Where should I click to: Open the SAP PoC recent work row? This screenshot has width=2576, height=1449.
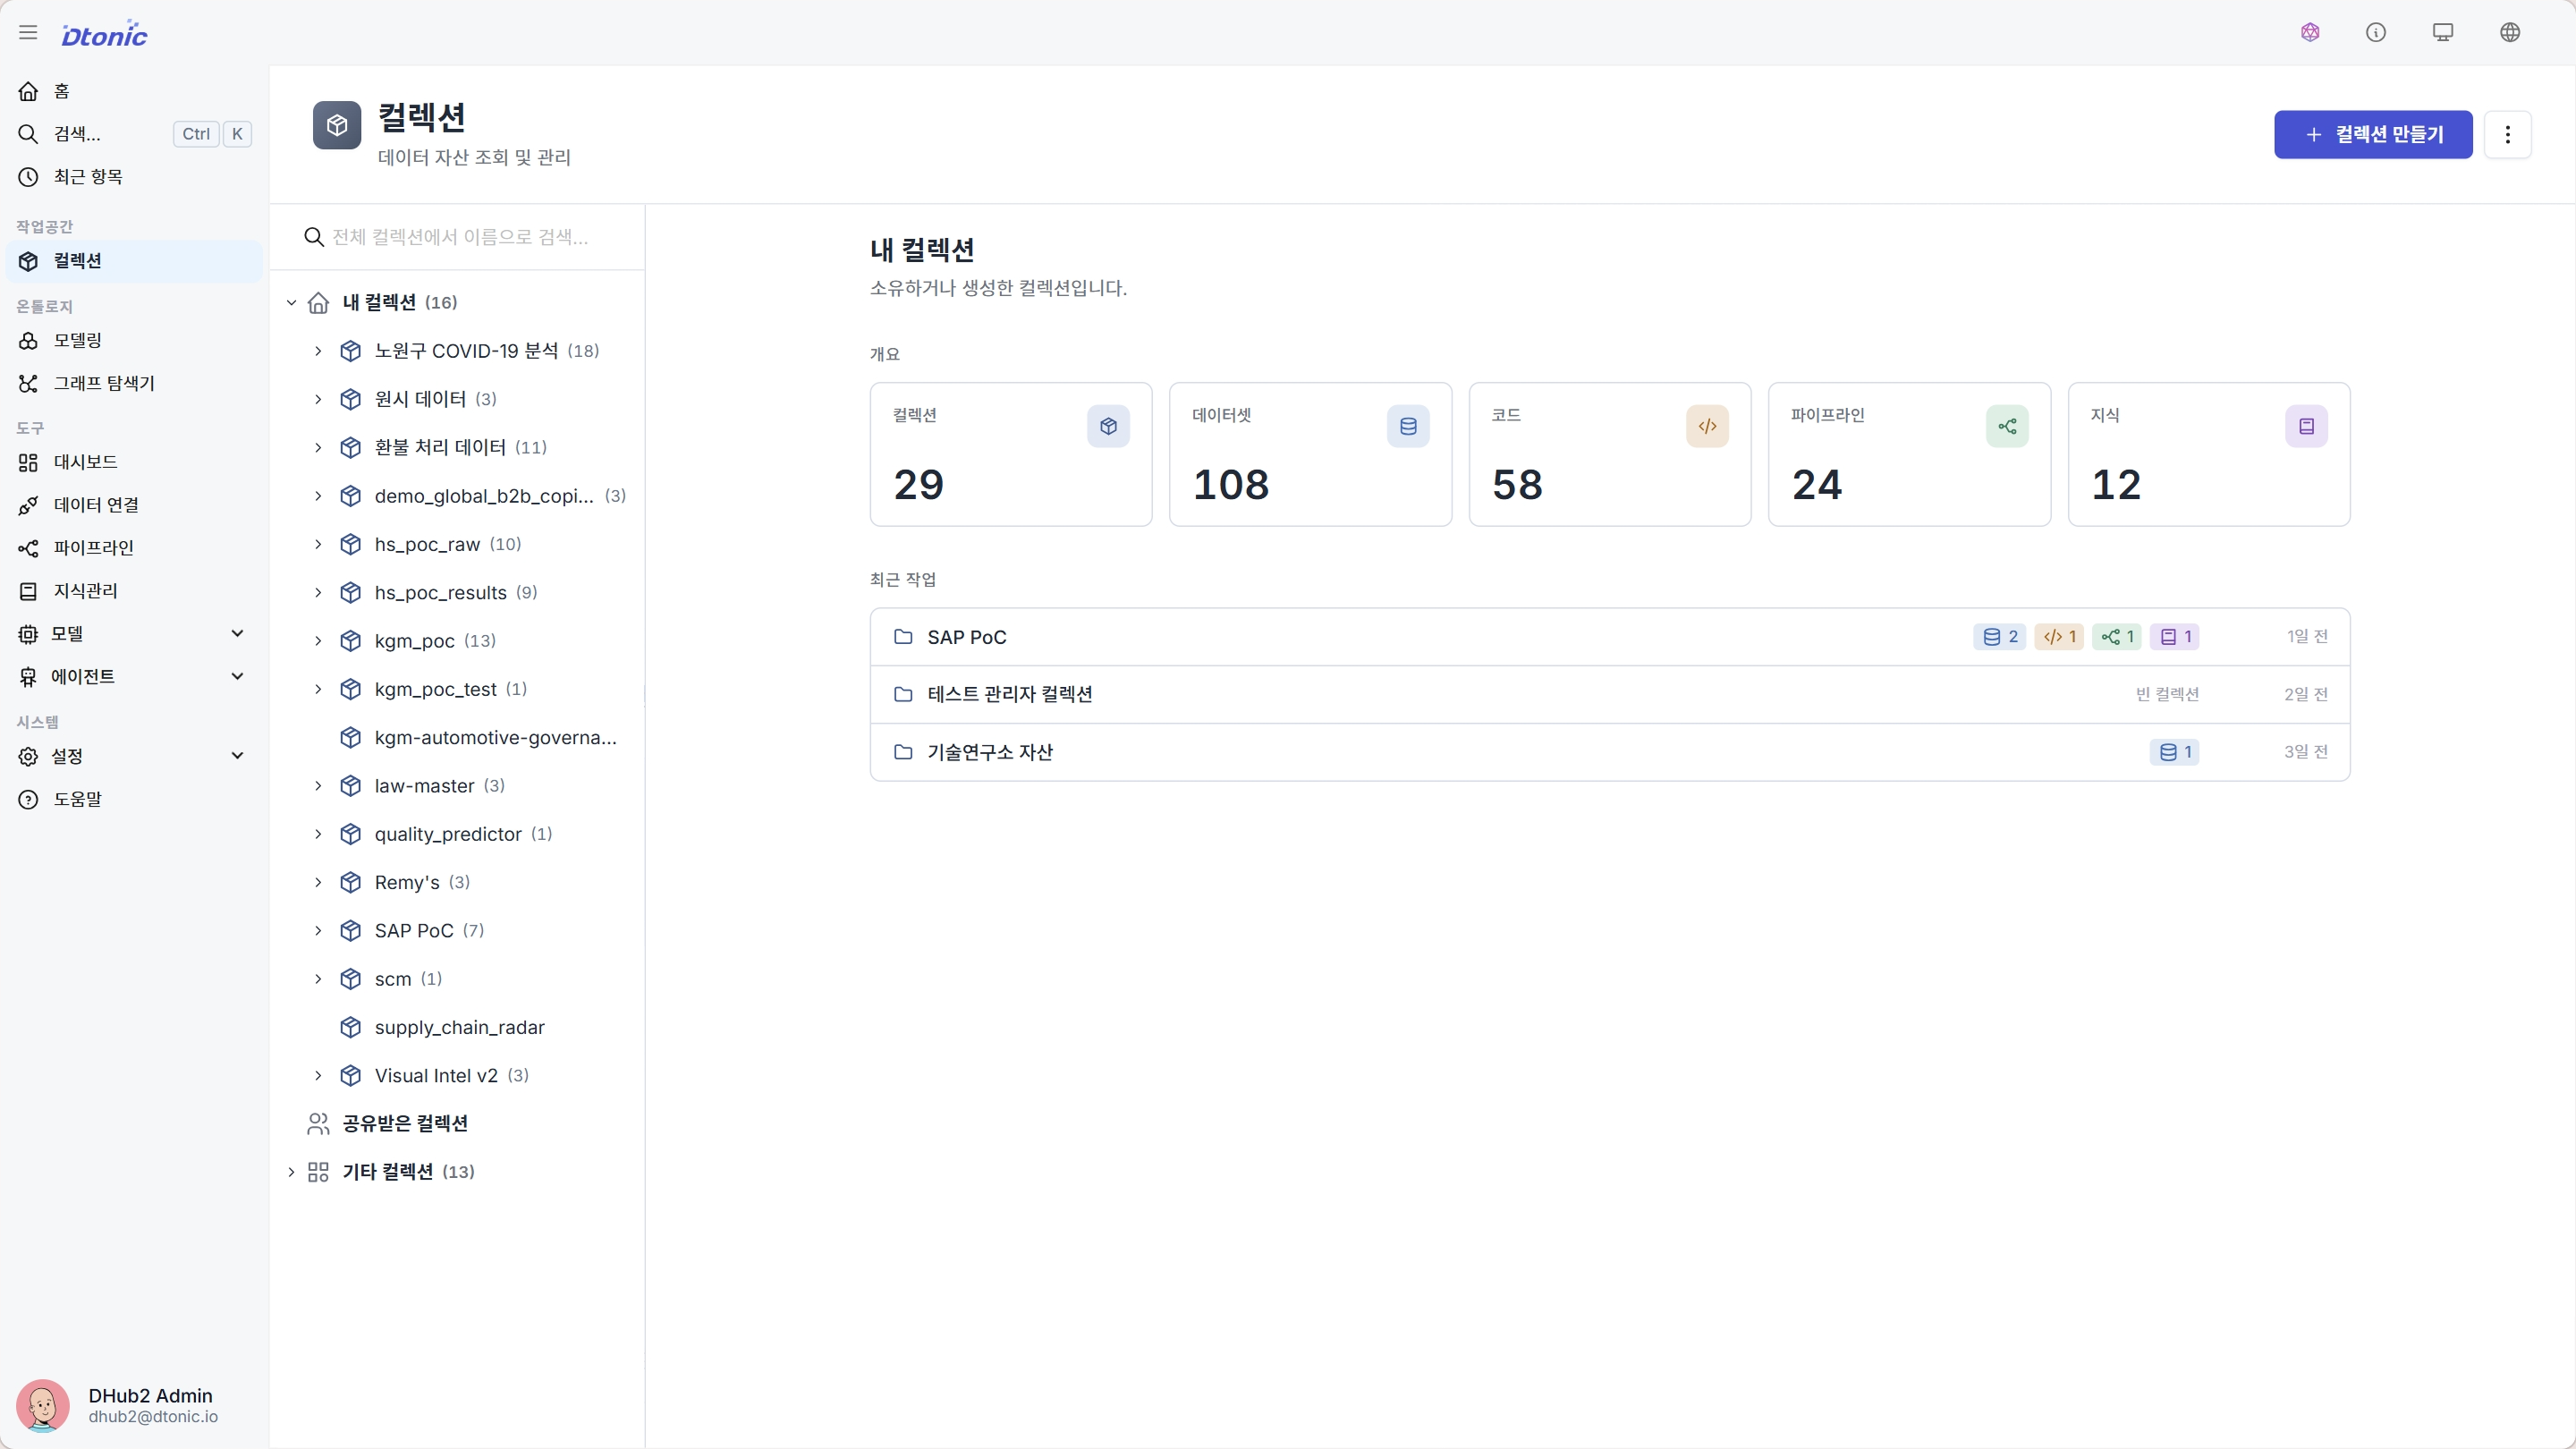point(1609,637)
